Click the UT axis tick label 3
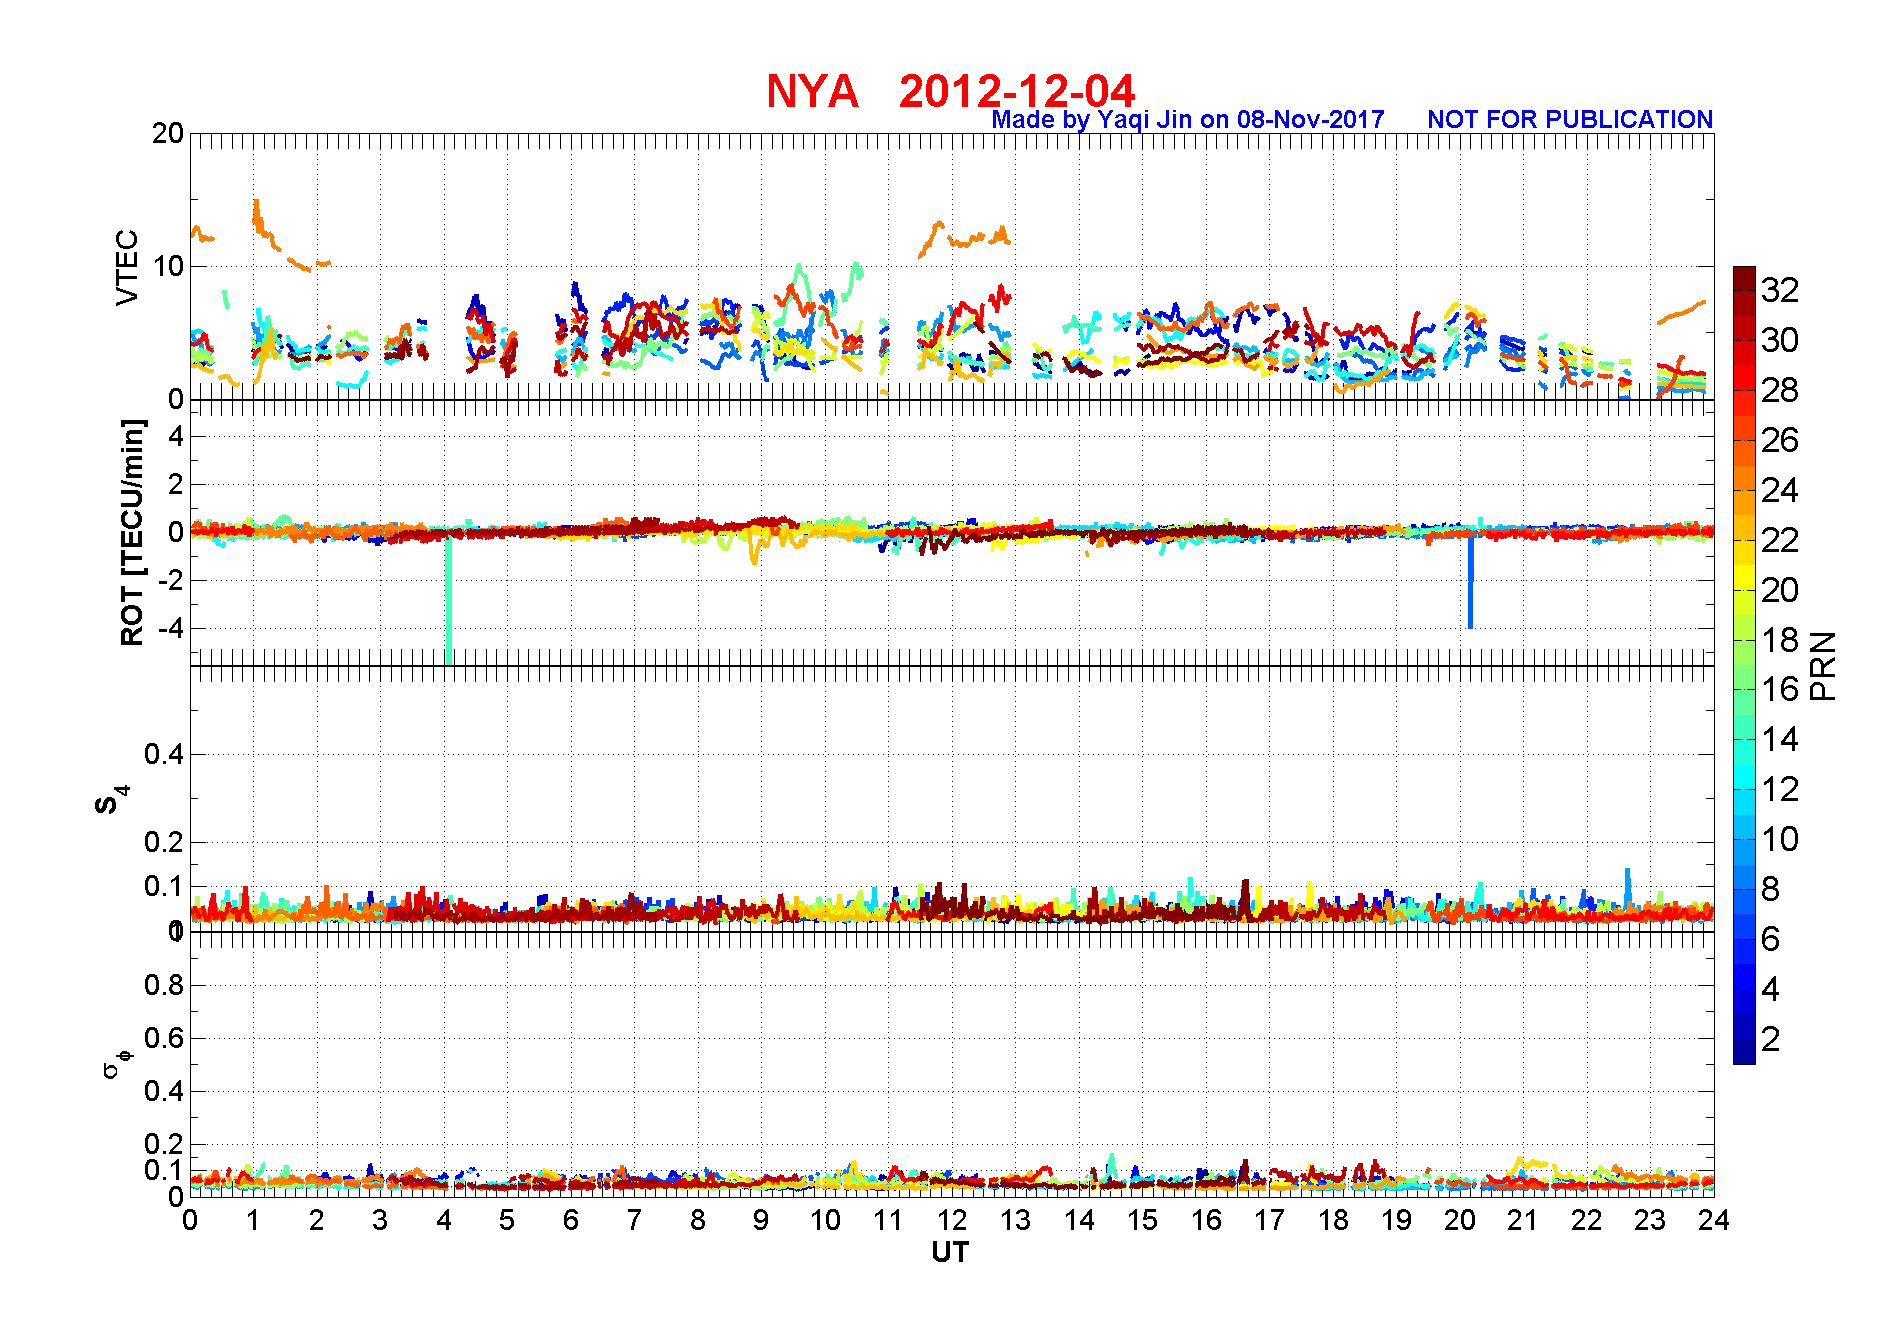 380,1220
